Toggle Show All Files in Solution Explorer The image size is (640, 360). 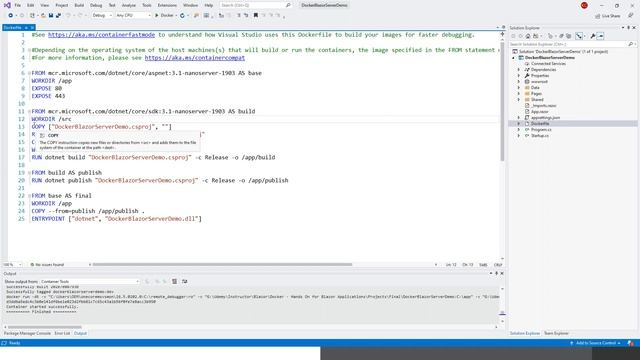(568, 36)
